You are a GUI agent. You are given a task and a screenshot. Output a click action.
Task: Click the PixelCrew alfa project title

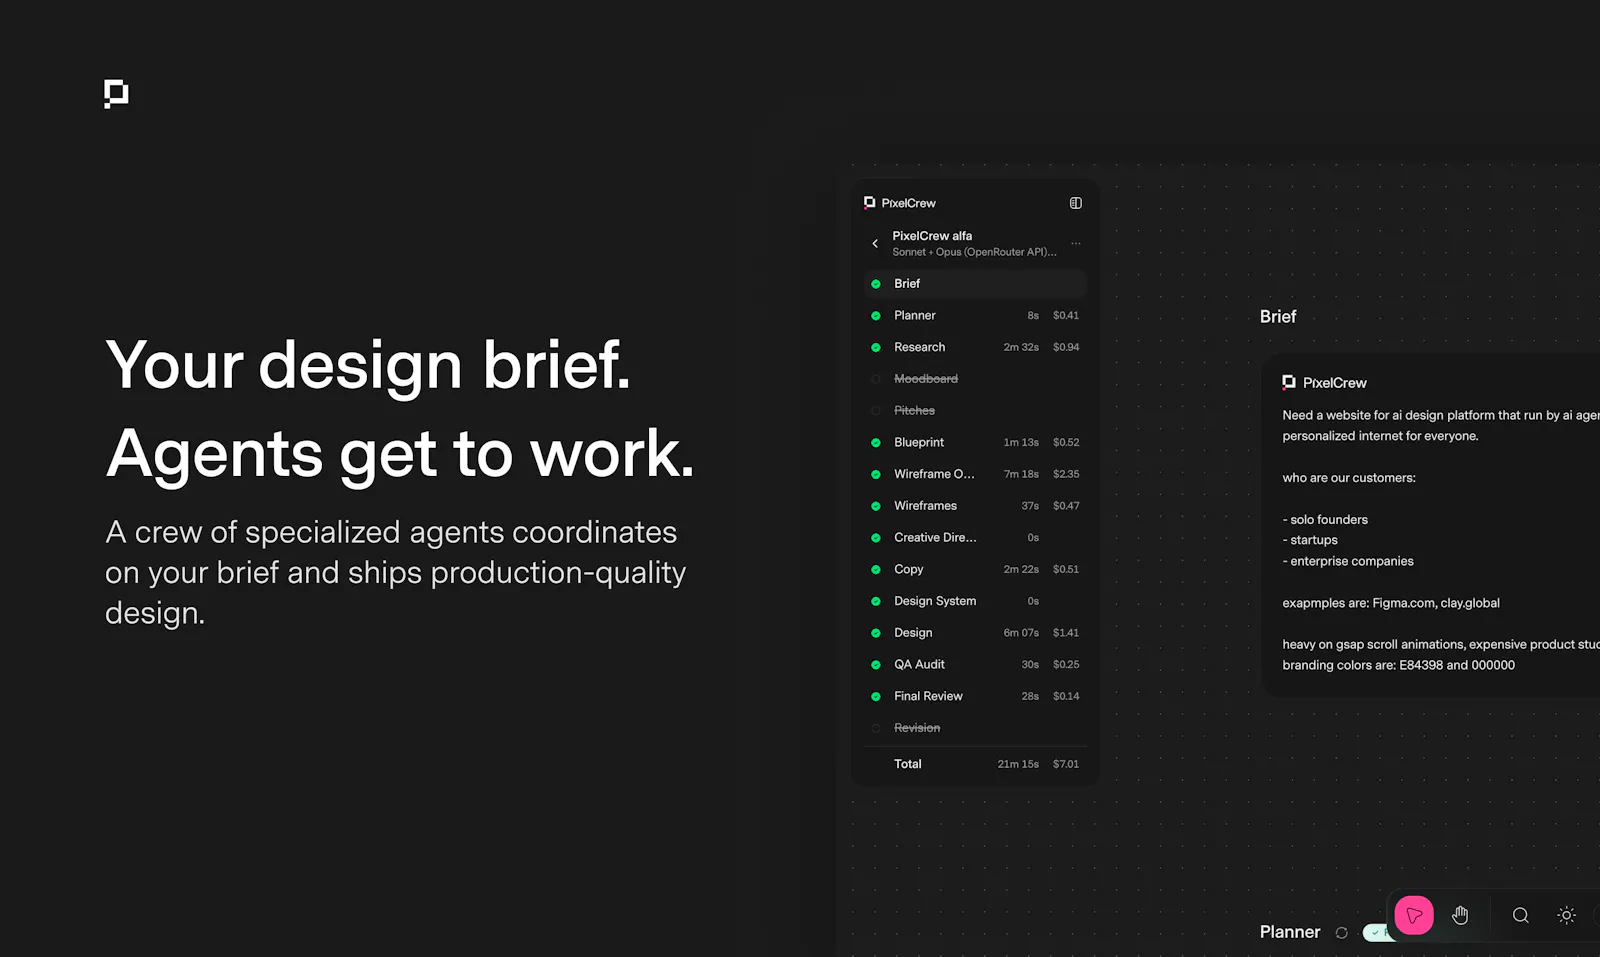pos(932,236)
